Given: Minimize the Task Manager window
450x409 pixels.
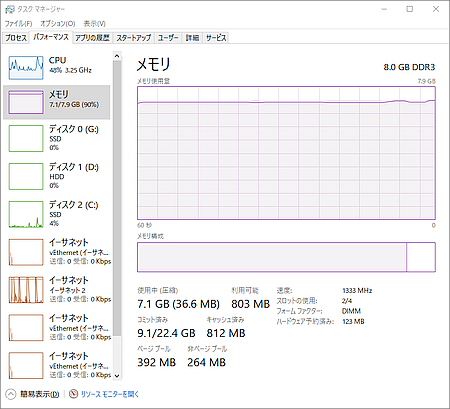Looking at the screenshot, I should [x=384, y=9].
